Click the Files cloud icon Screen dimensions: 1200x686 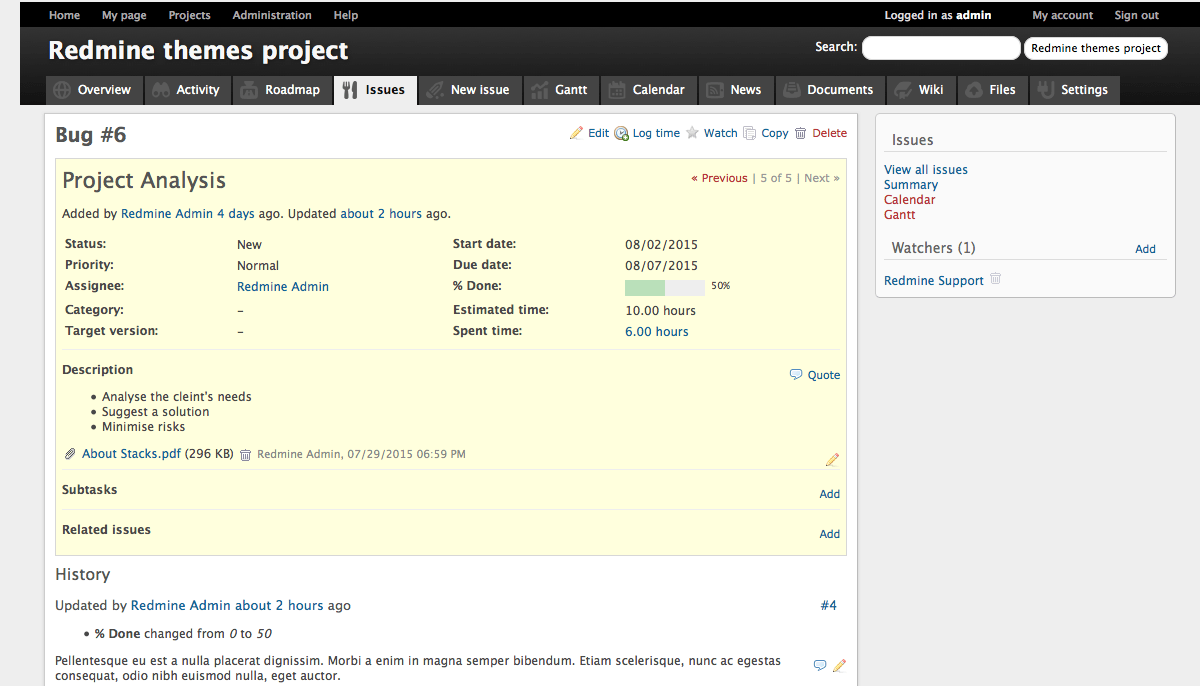974,90
